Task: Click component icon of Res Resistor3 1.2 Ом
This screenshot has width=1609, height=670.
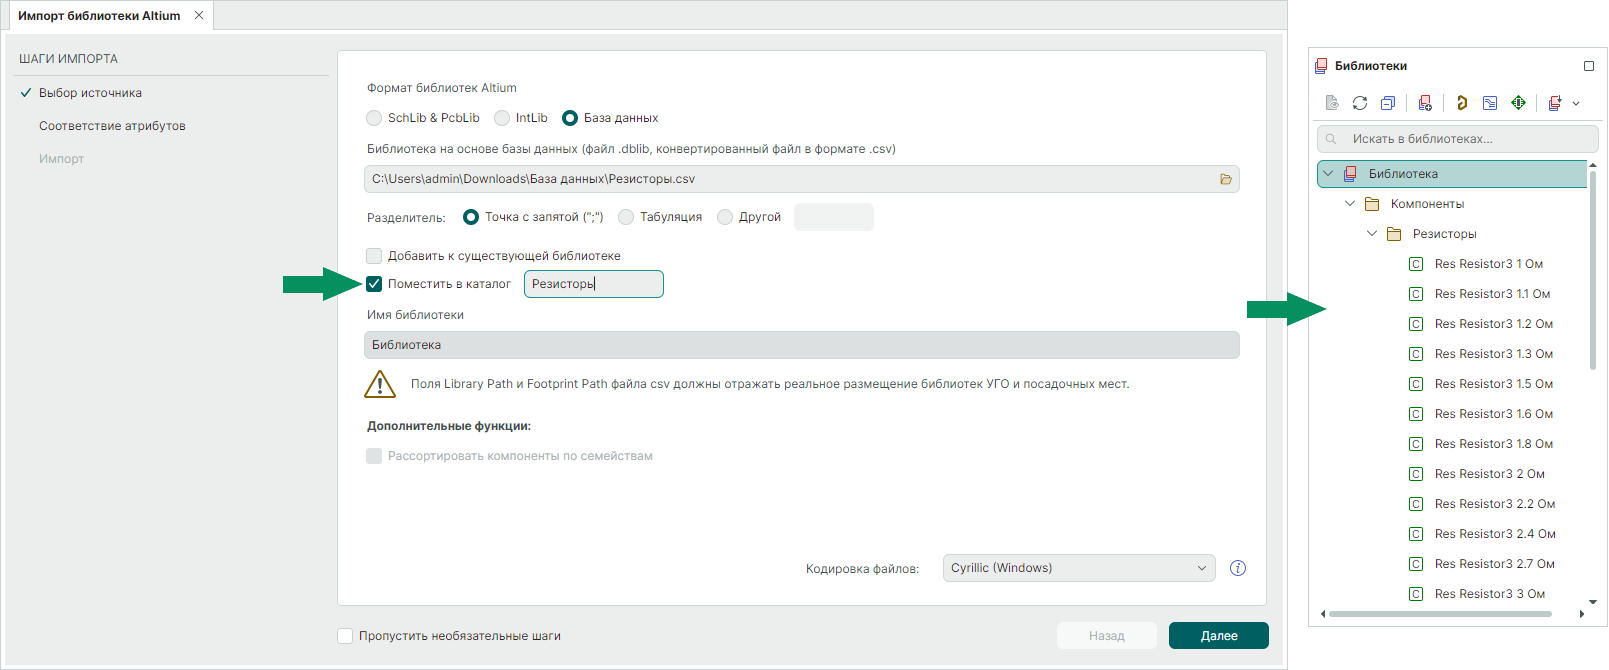Action: (x=1416, y=324)
